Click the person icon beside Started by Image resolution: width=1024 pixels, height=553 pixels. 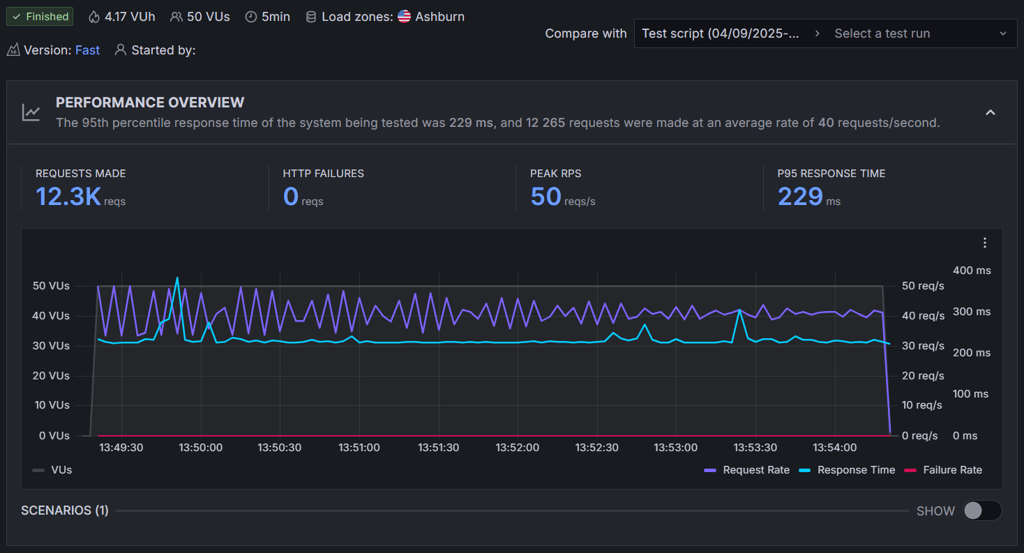[x=120, y=50]
